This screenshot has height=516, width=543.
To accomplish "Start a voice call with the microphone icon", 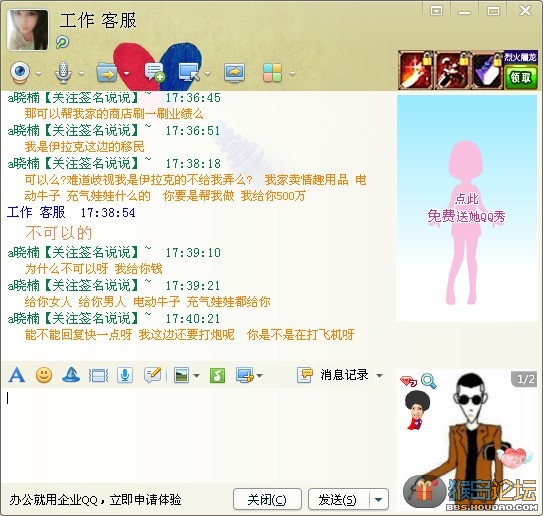I will [x=63, y=72].
